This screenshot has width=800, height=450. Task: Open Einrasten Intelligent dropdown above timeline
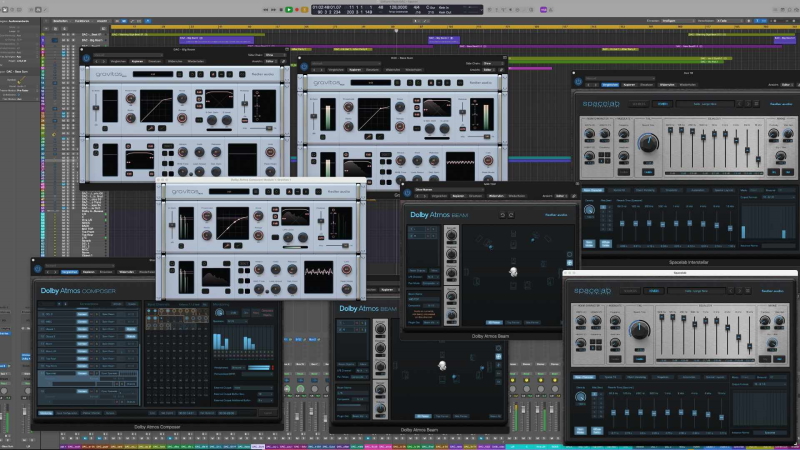click(x=678, y=21)
